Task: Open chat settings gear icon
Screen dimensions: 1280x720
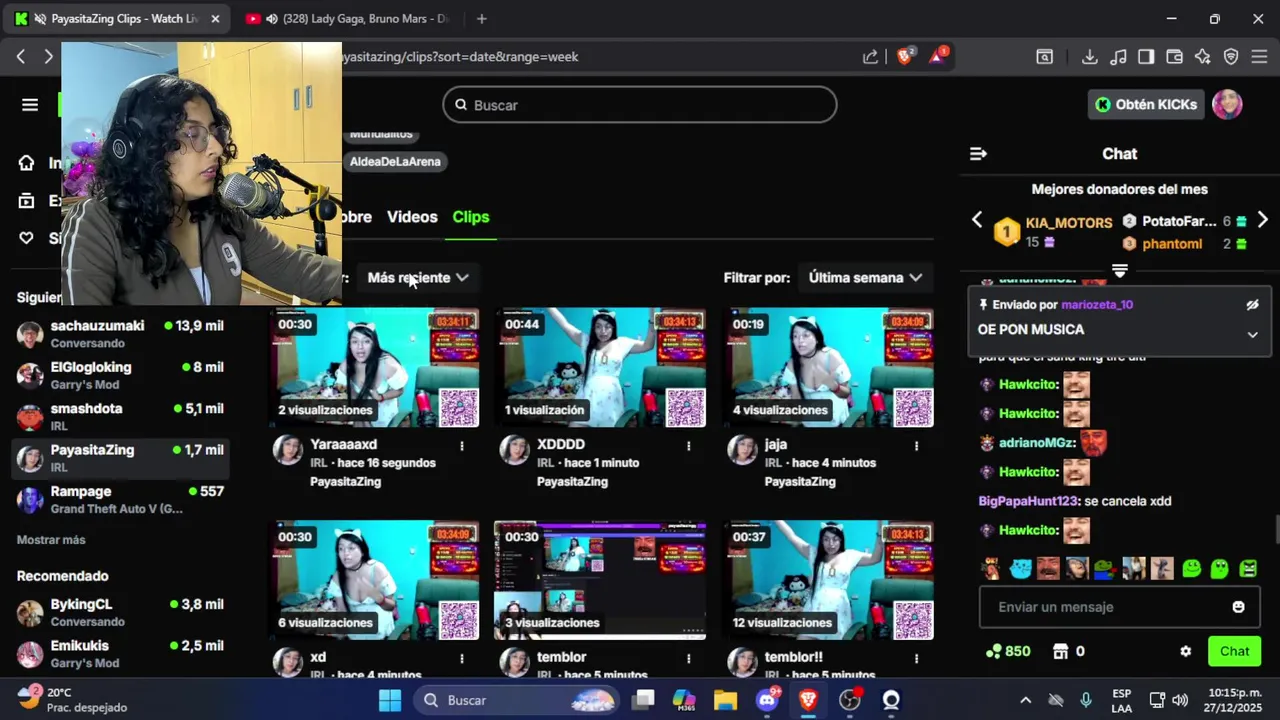Action: [x=1185, y=651]
